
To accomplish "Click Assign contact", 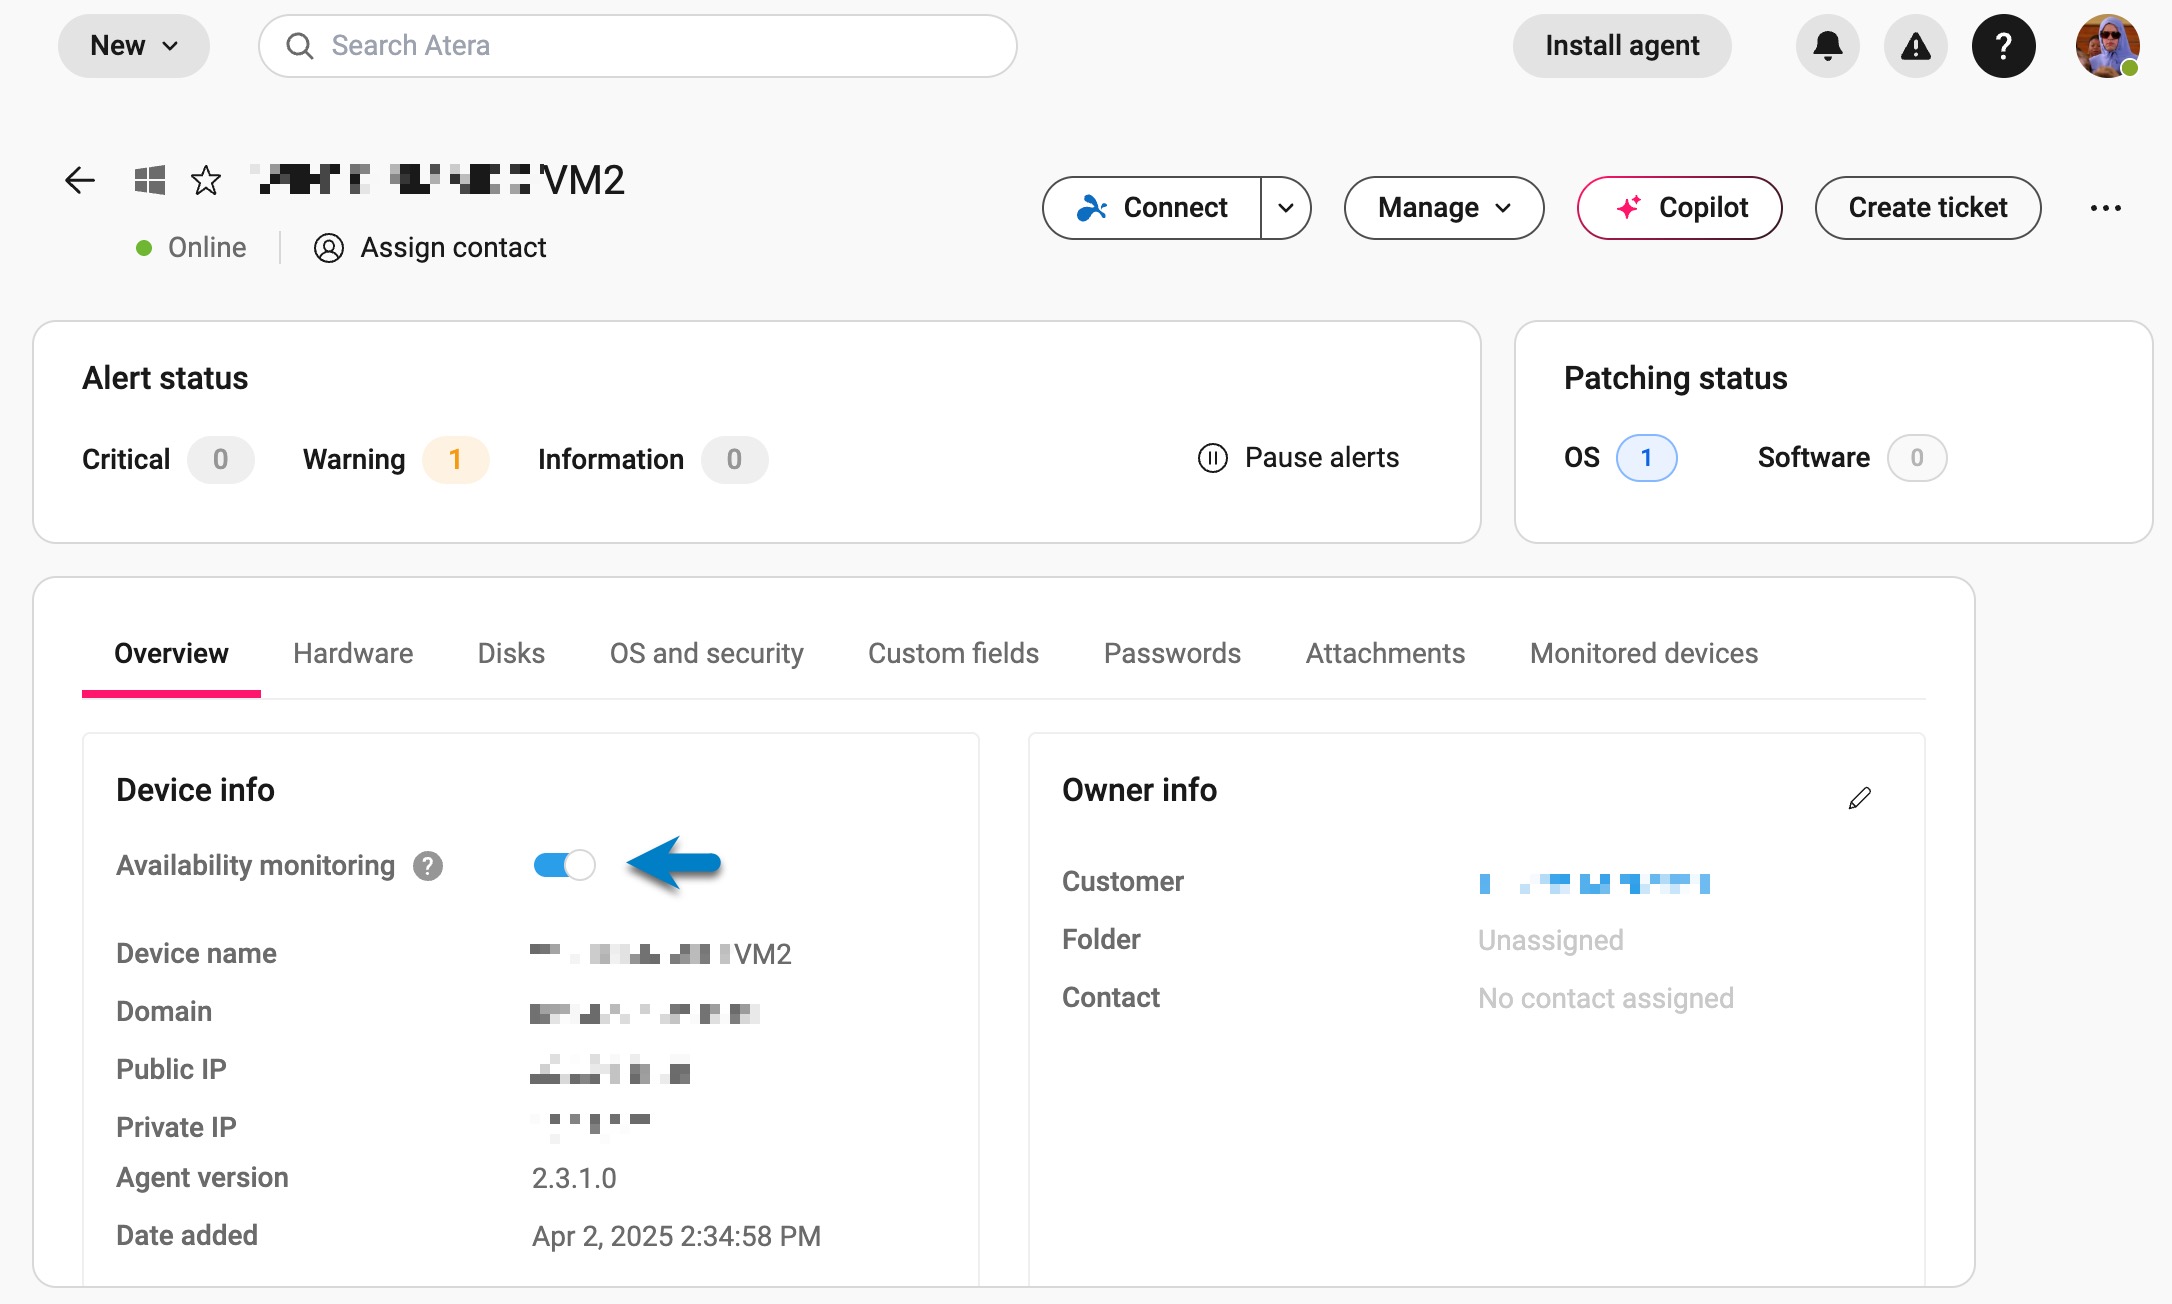I will point(453,248).
